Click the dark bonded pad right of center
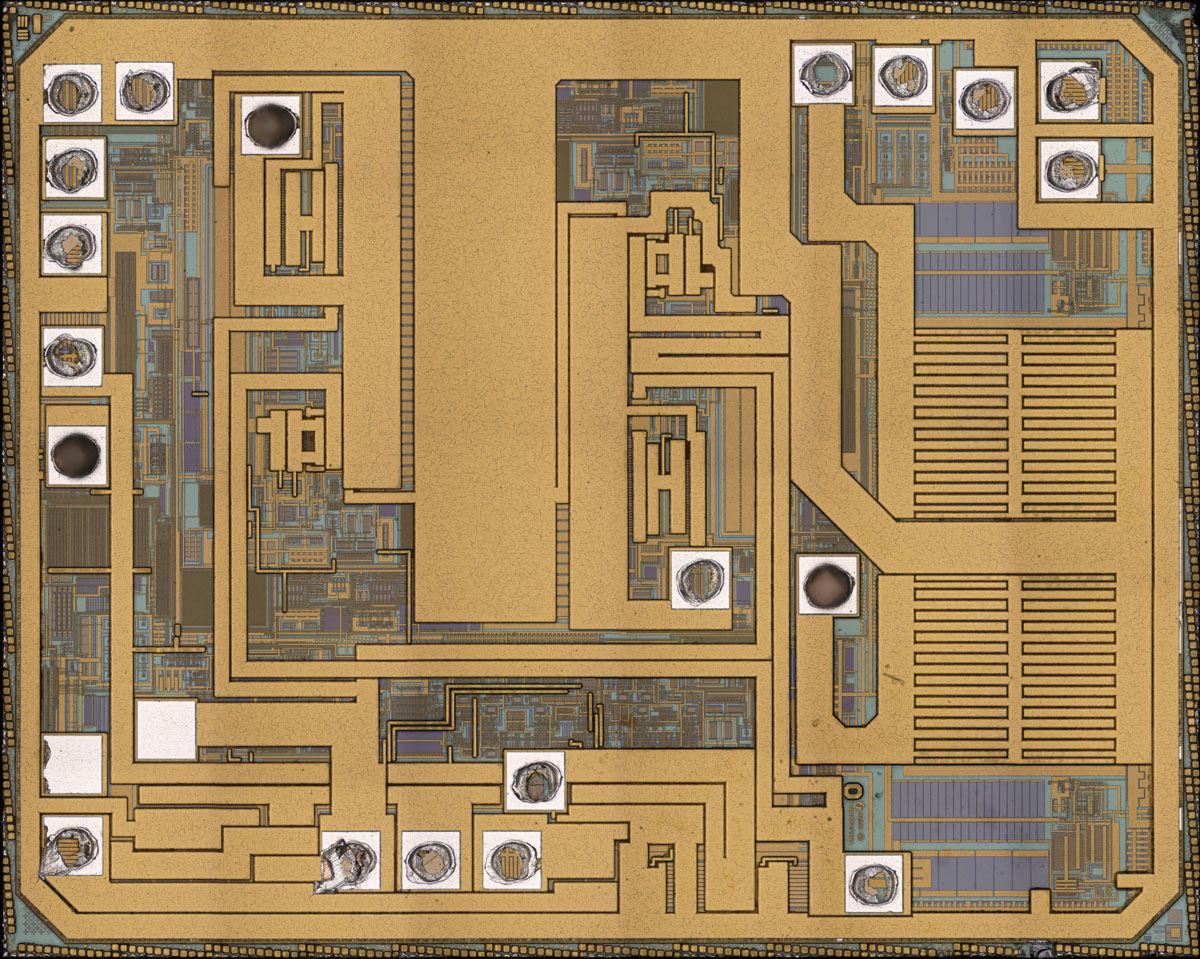 828,585
